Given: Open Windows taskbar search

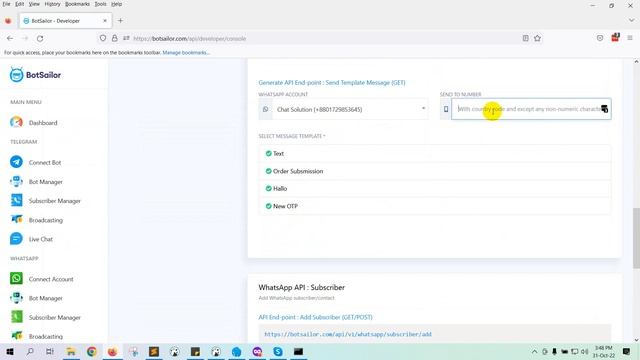Looking at the screenshot, I should [30, 351].
